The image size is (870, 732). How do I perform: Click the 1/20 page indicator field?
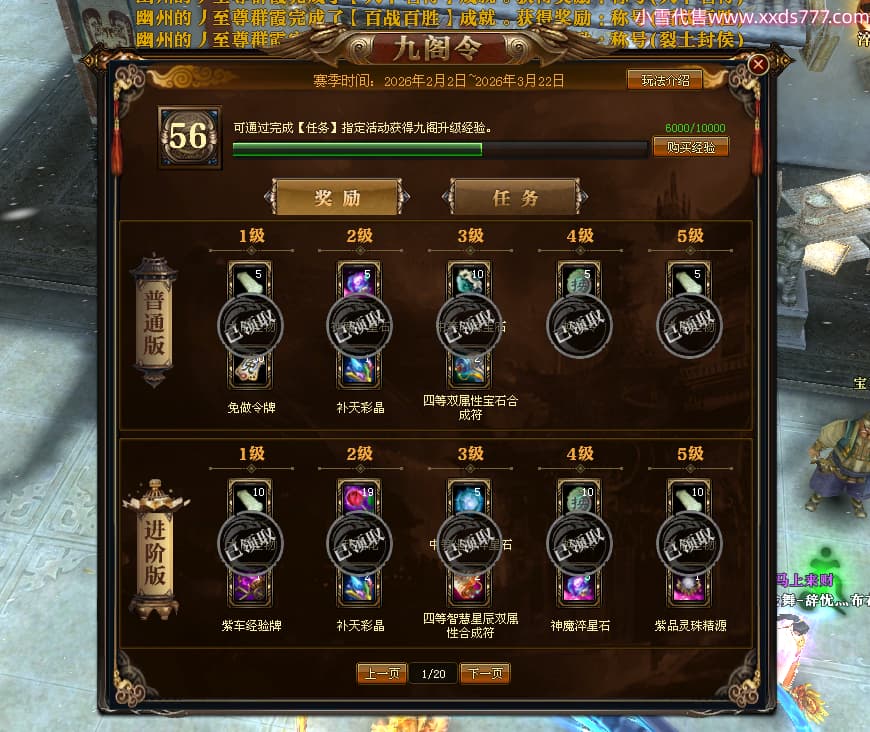[x=433, y=674]
